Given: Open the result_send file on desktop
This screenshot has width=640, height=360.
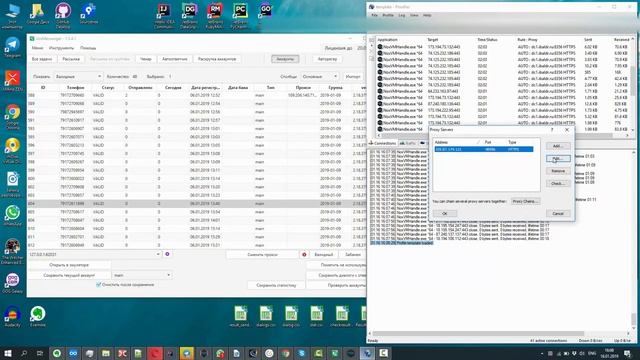Looking at the screenshot, I should tap(240, 316).
